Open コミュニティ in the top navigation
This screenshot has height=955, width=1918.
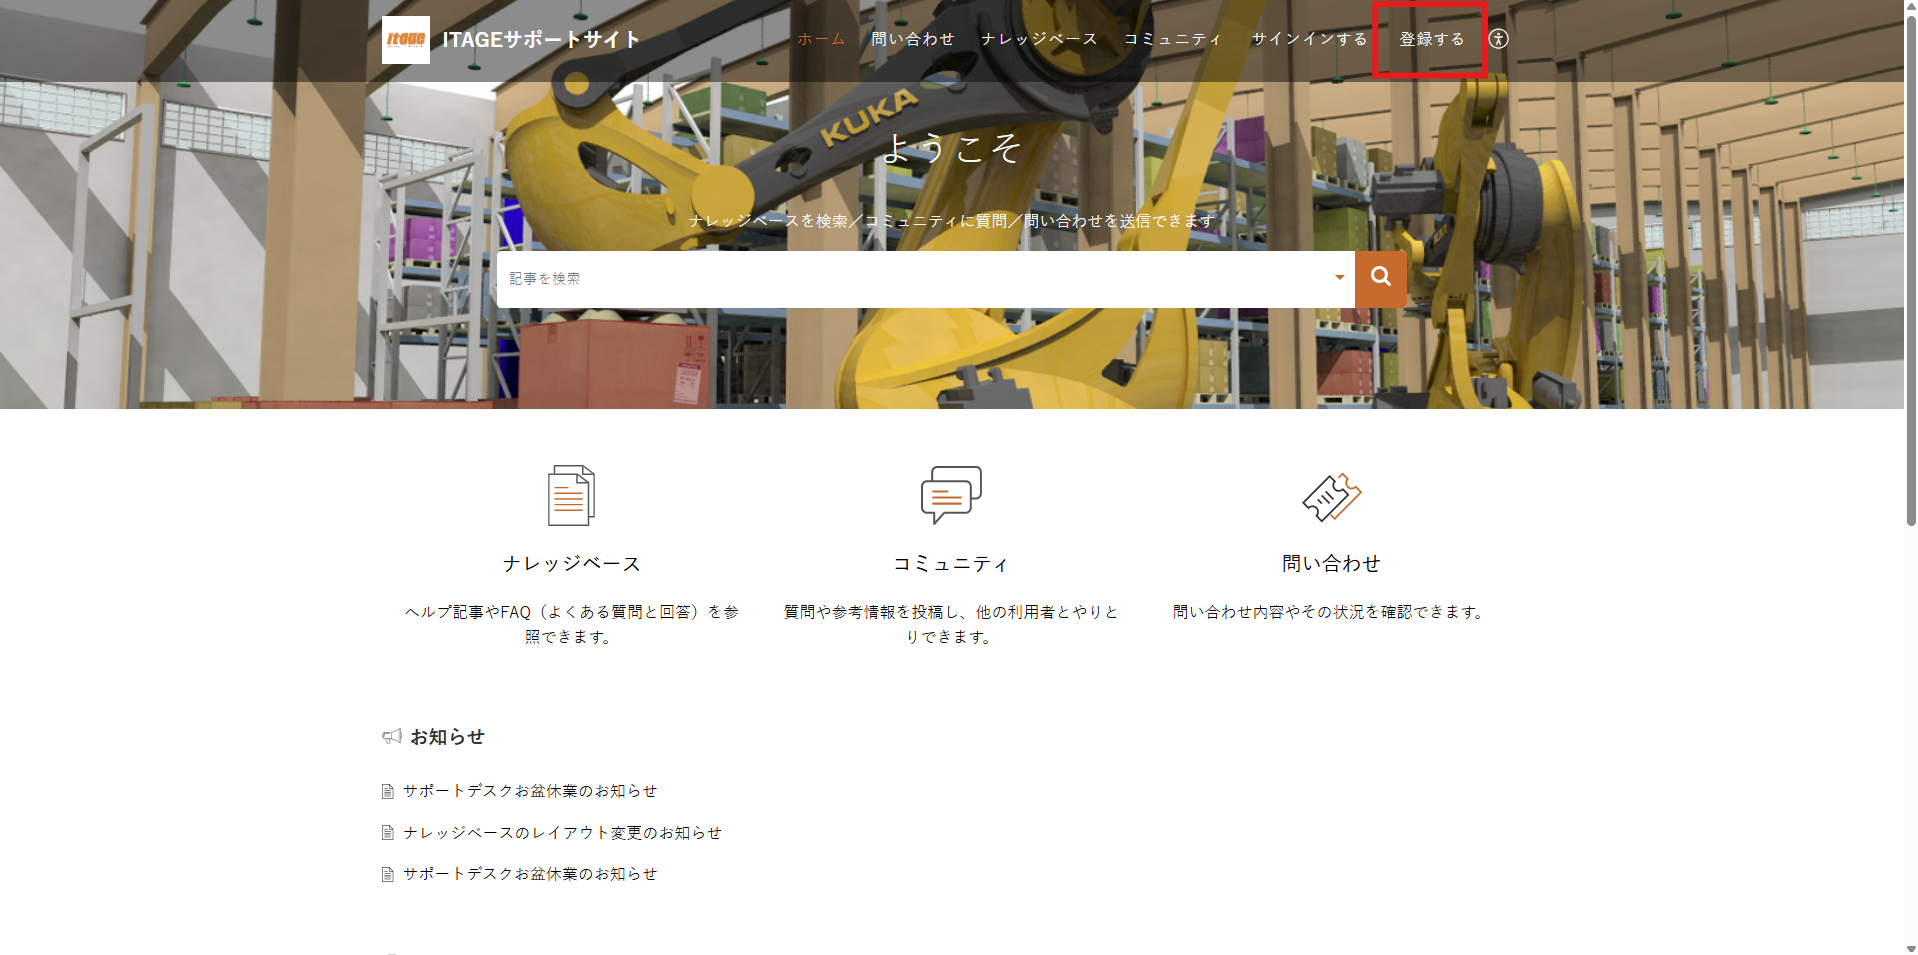(x=1173, y=39)
